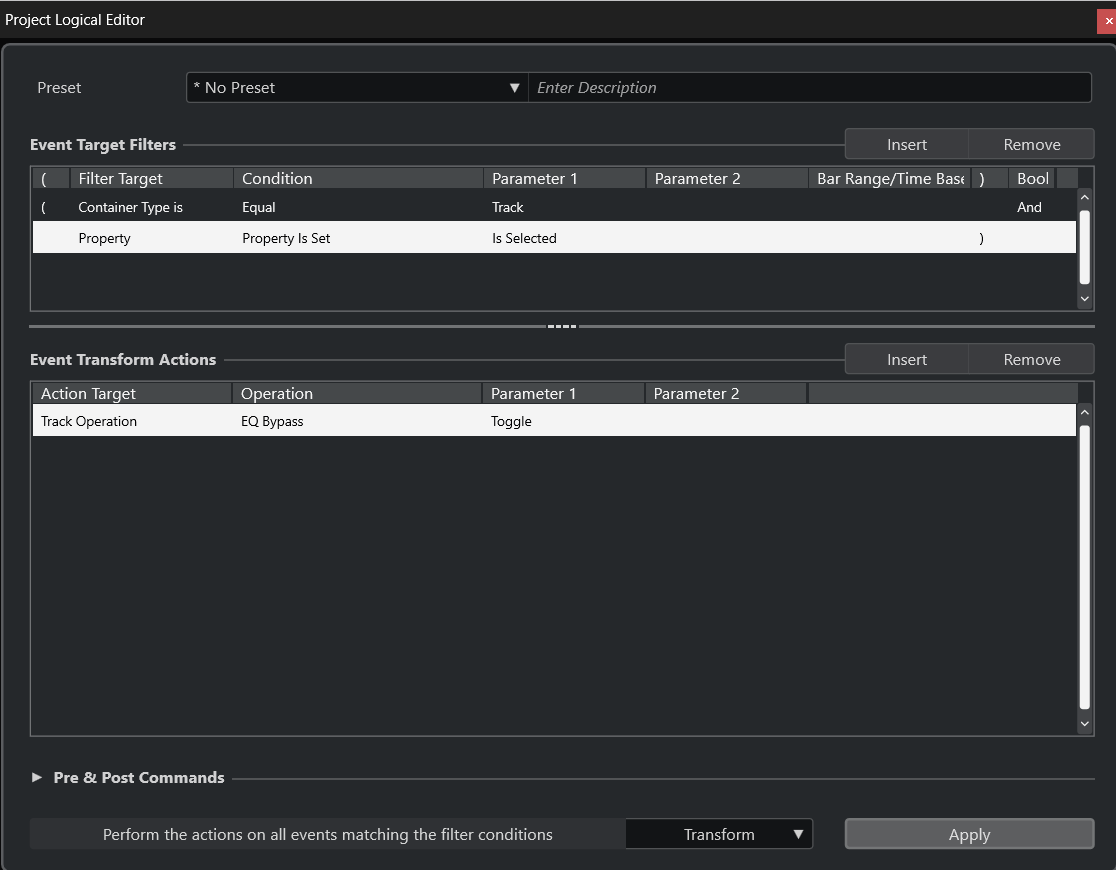Insert a new event transform action
The image size is (1116, 870).
[906, 360]
